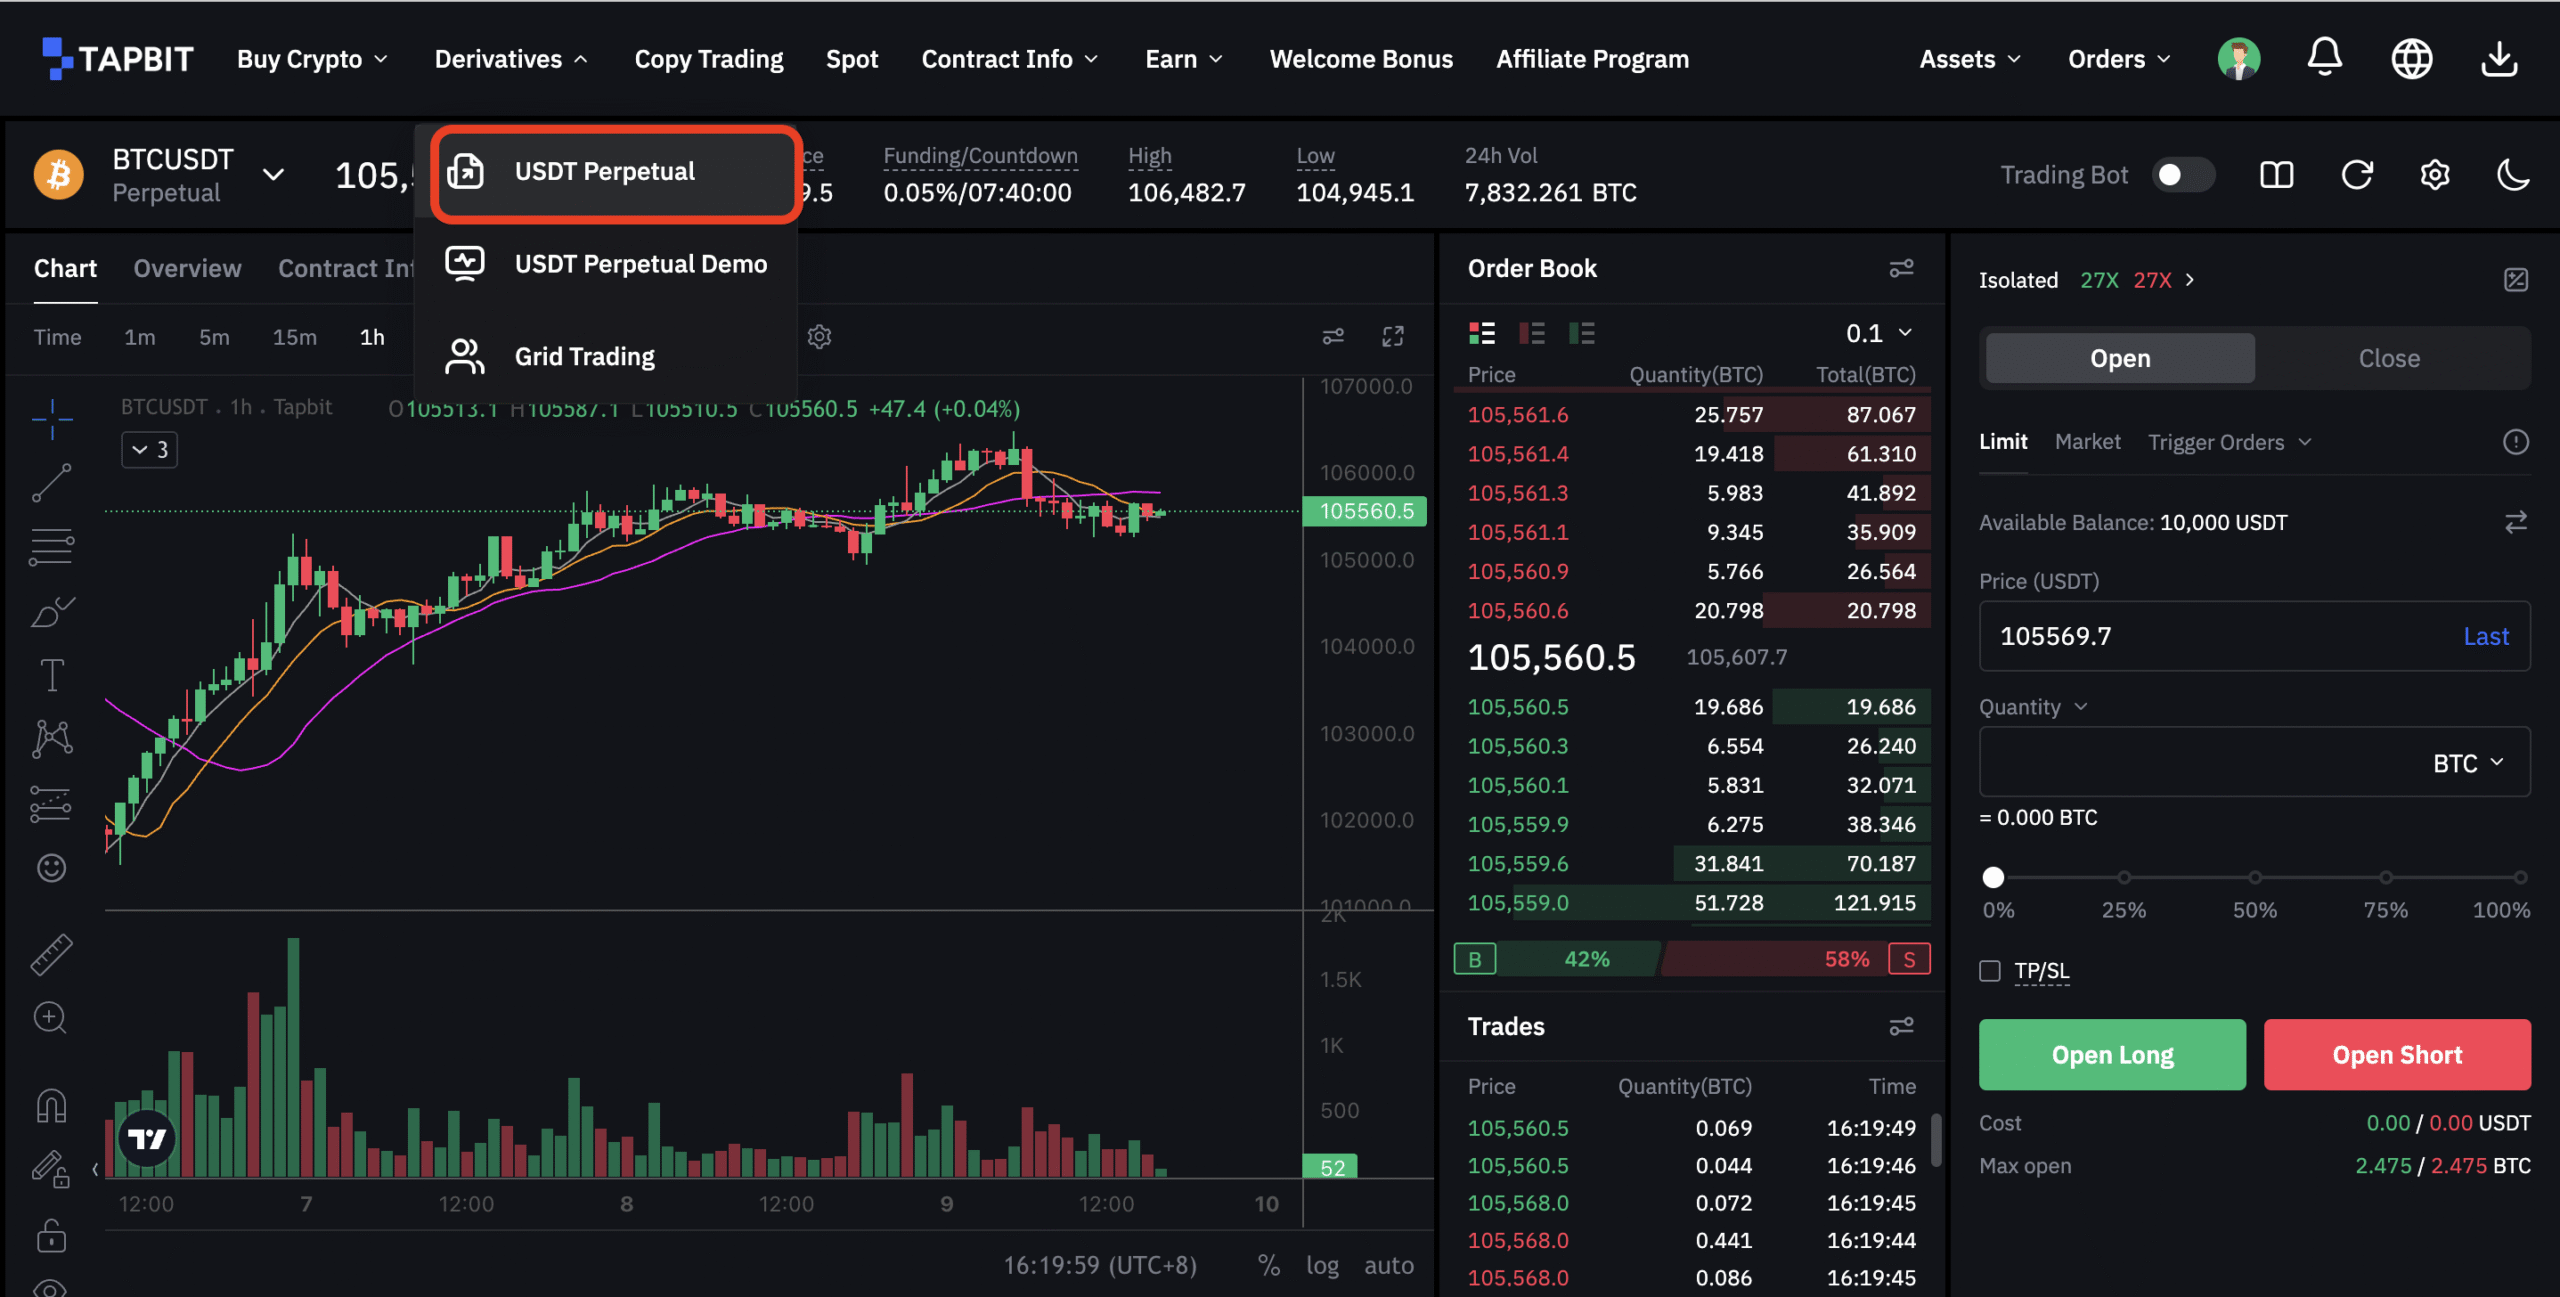This screenshot has height=1297, width=2560.
Task: Select USDT Perpetual Demo menu item
Action: (x=640, y=264)
